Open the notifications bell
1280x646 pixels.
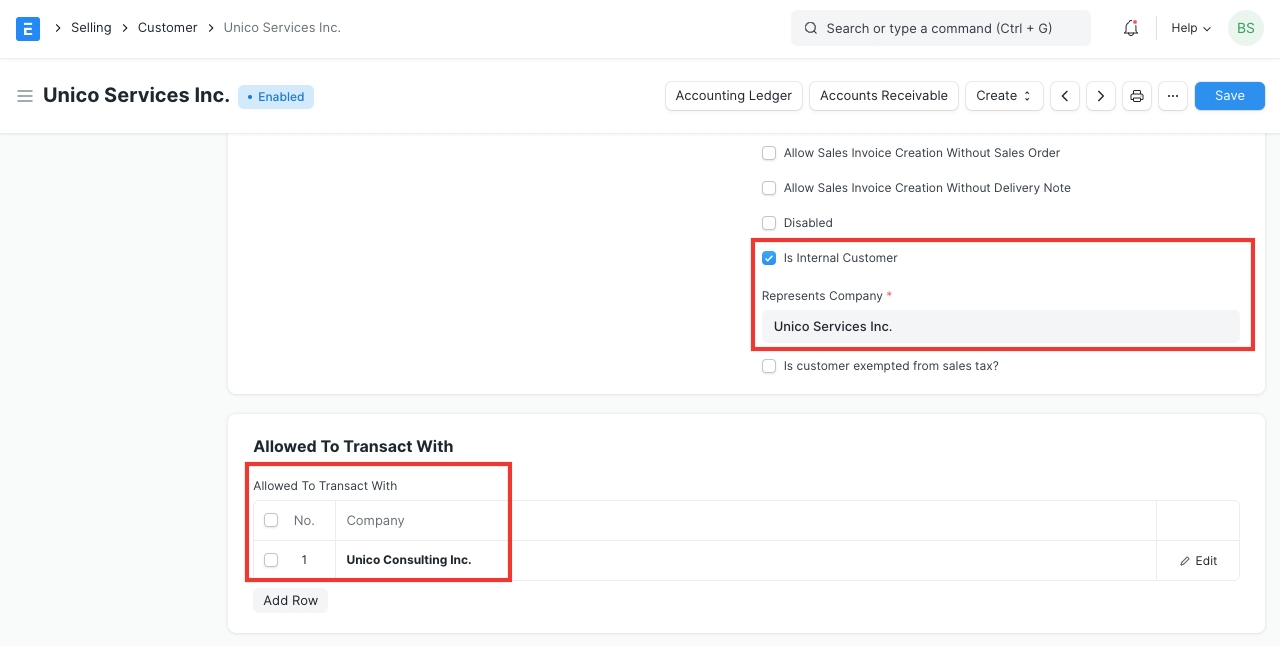(1131, 28)
